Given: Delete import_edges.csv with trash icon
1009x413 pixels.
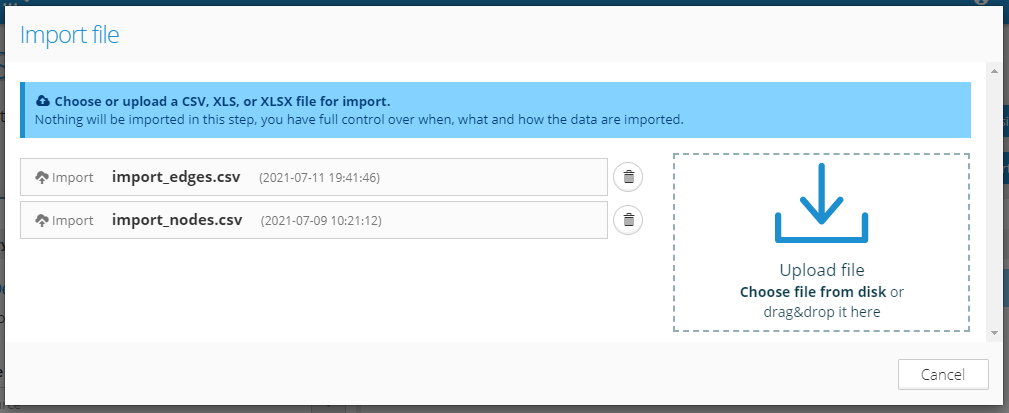Looking at the screenshot, I should tap(628, 177).
